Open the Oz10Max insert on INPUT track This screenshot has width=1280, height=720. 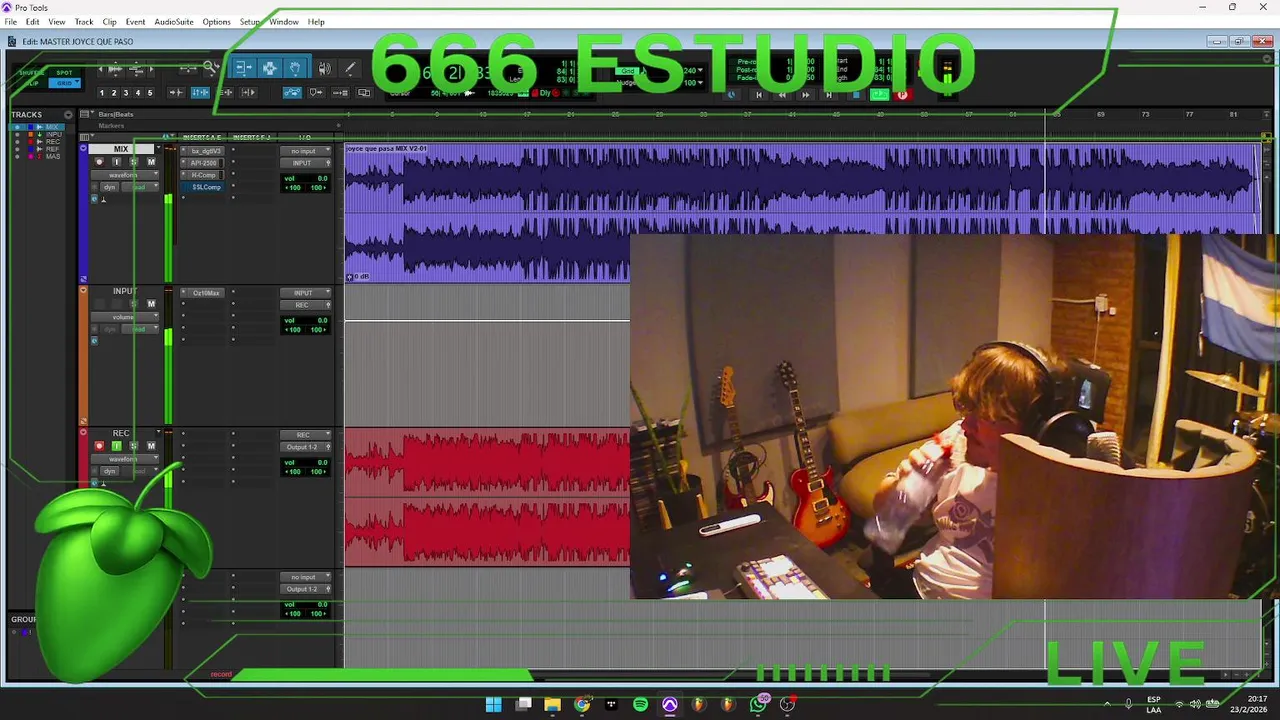pyautogui.click(x=205, y=293)
